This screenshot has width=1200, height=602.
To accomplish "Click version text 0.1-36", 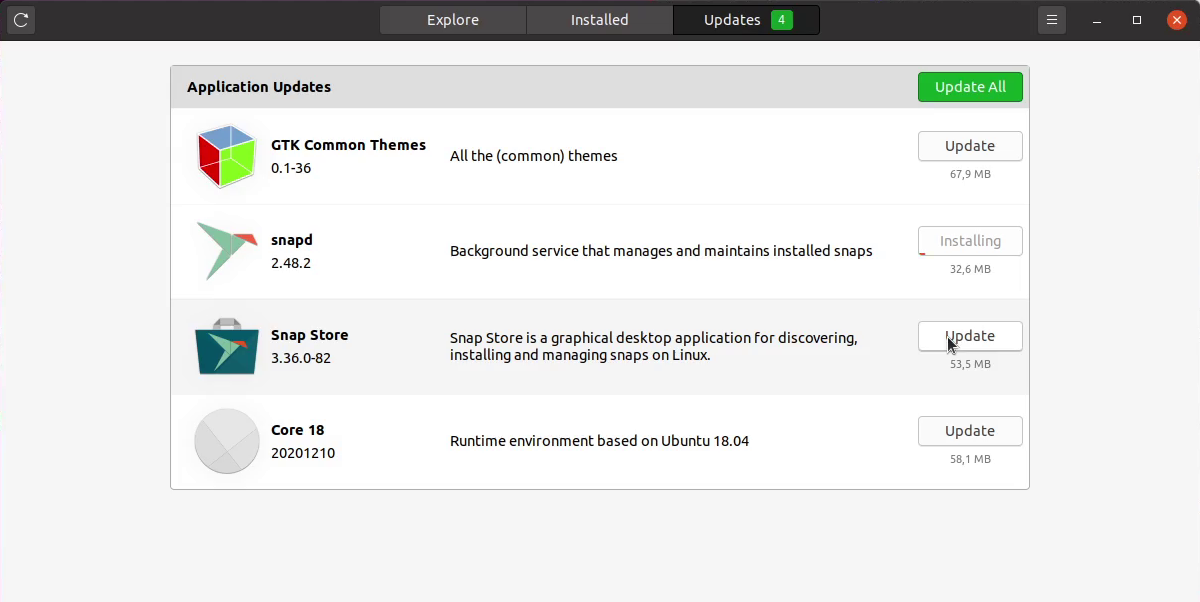I will [291, 168].
